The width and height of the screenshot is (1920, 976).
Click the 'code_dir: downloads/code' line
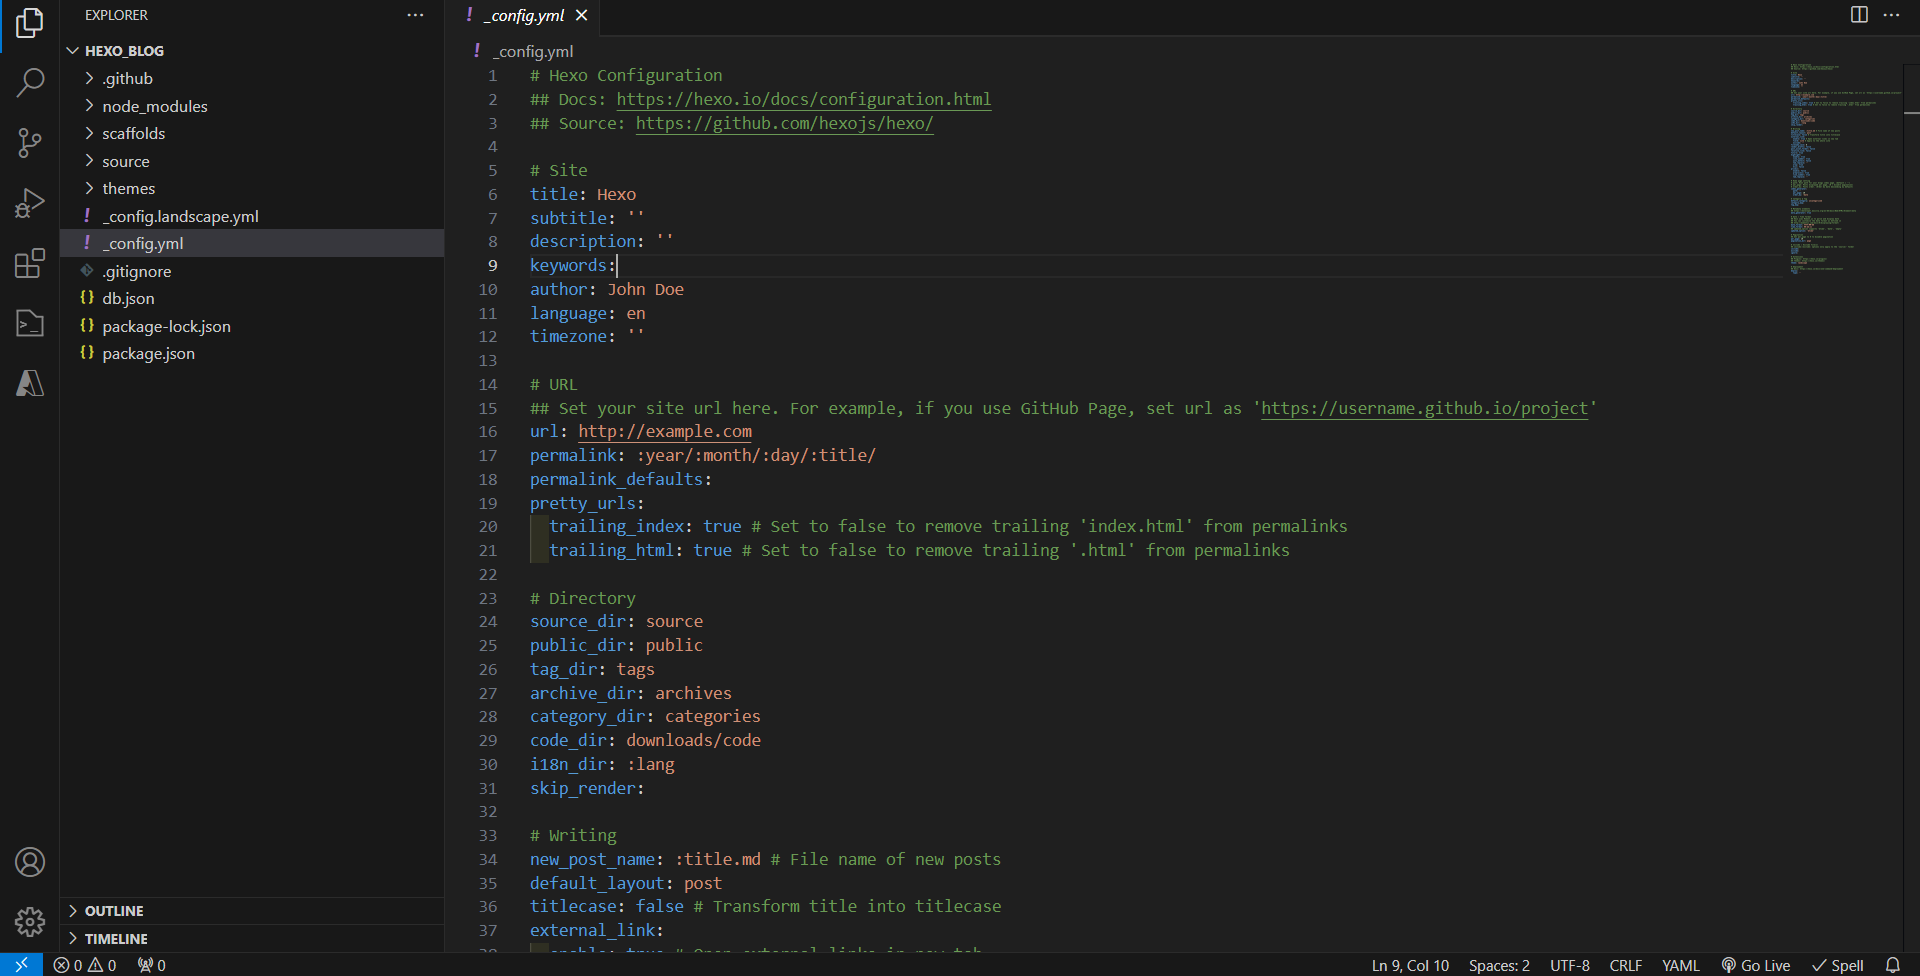pos(645,740)
